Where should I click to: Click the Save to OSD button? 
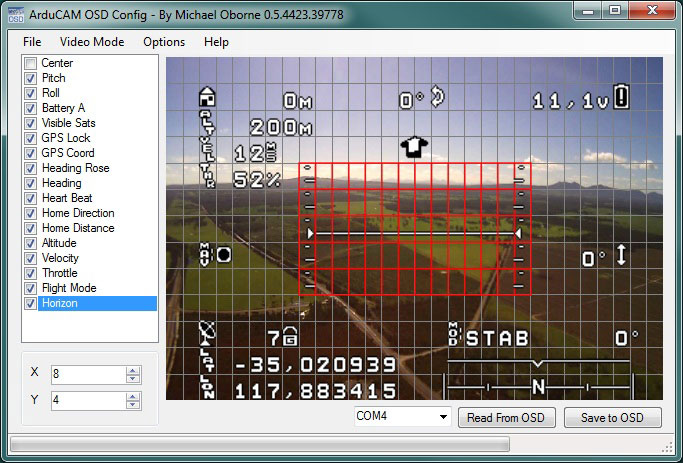pyautogui.click(x=613, y=417)
